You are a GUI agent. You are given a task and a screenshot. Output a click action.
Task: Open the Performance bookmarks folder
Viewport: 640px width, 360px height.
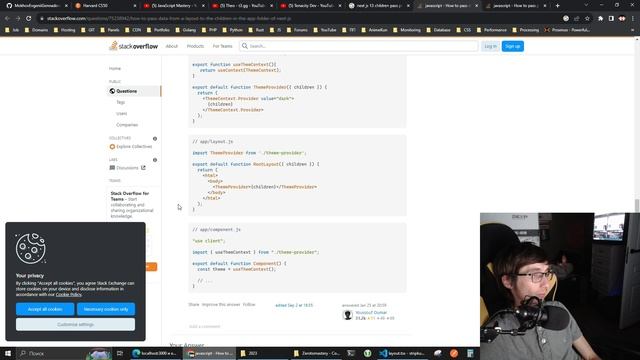tap(491, 30)
